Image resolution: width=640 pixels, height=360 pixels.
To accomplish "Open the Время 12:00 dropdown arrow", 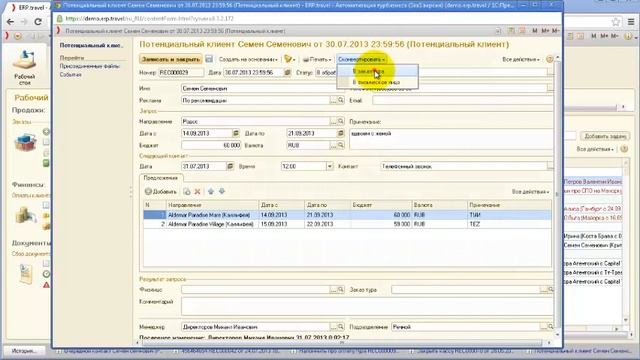I will click(x=329, y=166).
